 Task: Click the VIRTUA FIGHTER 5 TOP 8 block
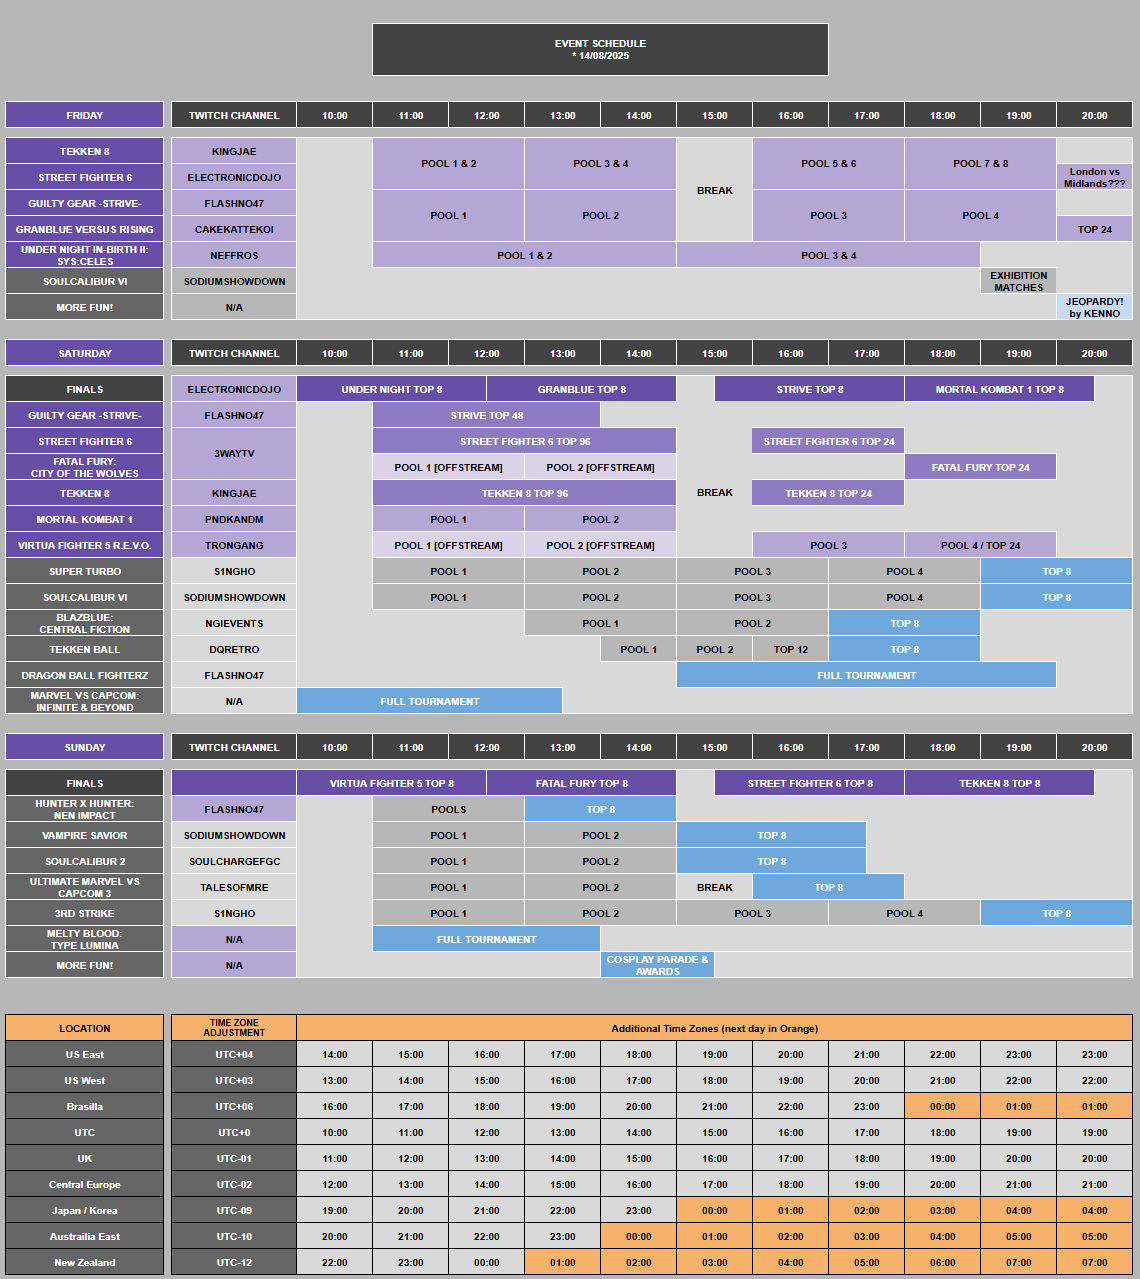pos(391,783)
